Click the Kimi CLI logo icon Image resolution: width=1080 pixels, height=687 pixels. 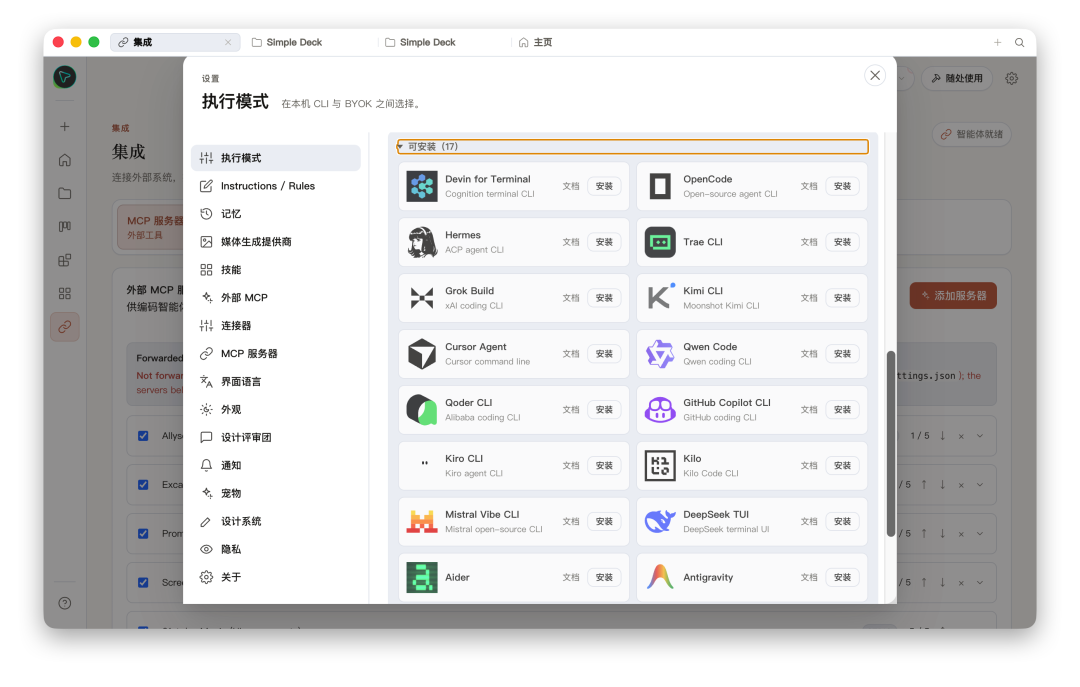coord(660,298)
